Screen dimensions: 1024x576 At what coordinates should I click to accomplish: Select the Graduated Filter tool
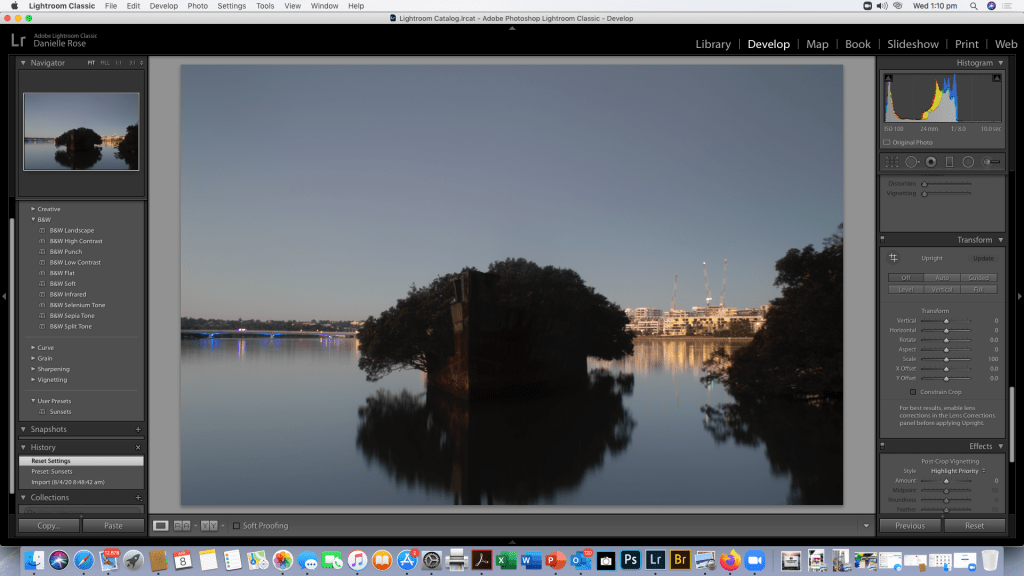click(949, 162)
